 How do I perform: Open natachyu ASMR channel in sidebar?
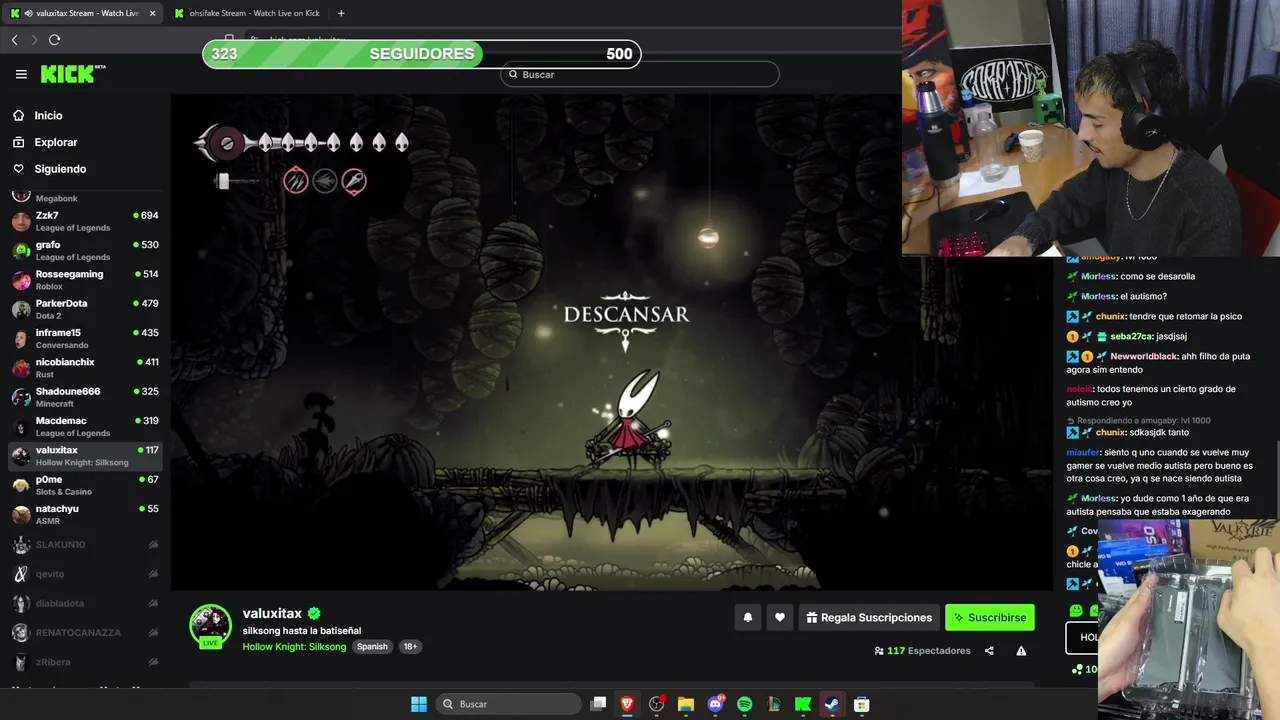tap(85, 514)
